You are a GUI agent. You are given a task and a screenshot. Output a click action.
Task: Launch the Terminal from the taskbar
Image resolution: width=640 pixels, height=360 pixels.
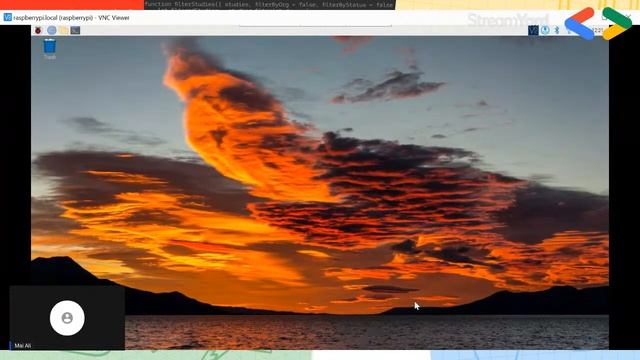75,30
